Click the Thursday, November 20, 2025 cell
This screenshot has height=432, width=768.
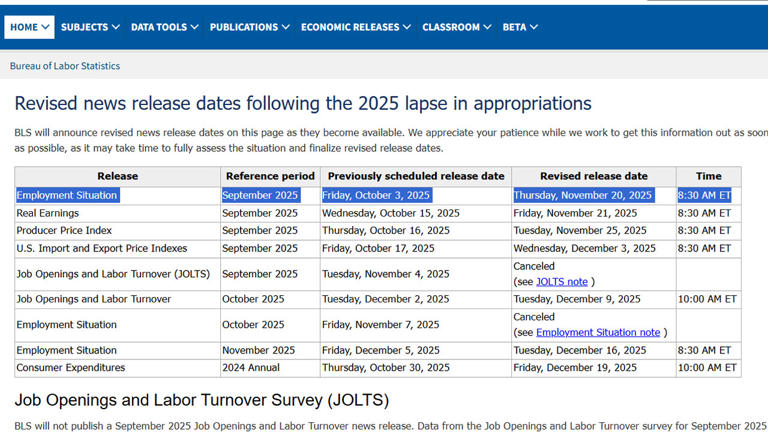(583, 195)
